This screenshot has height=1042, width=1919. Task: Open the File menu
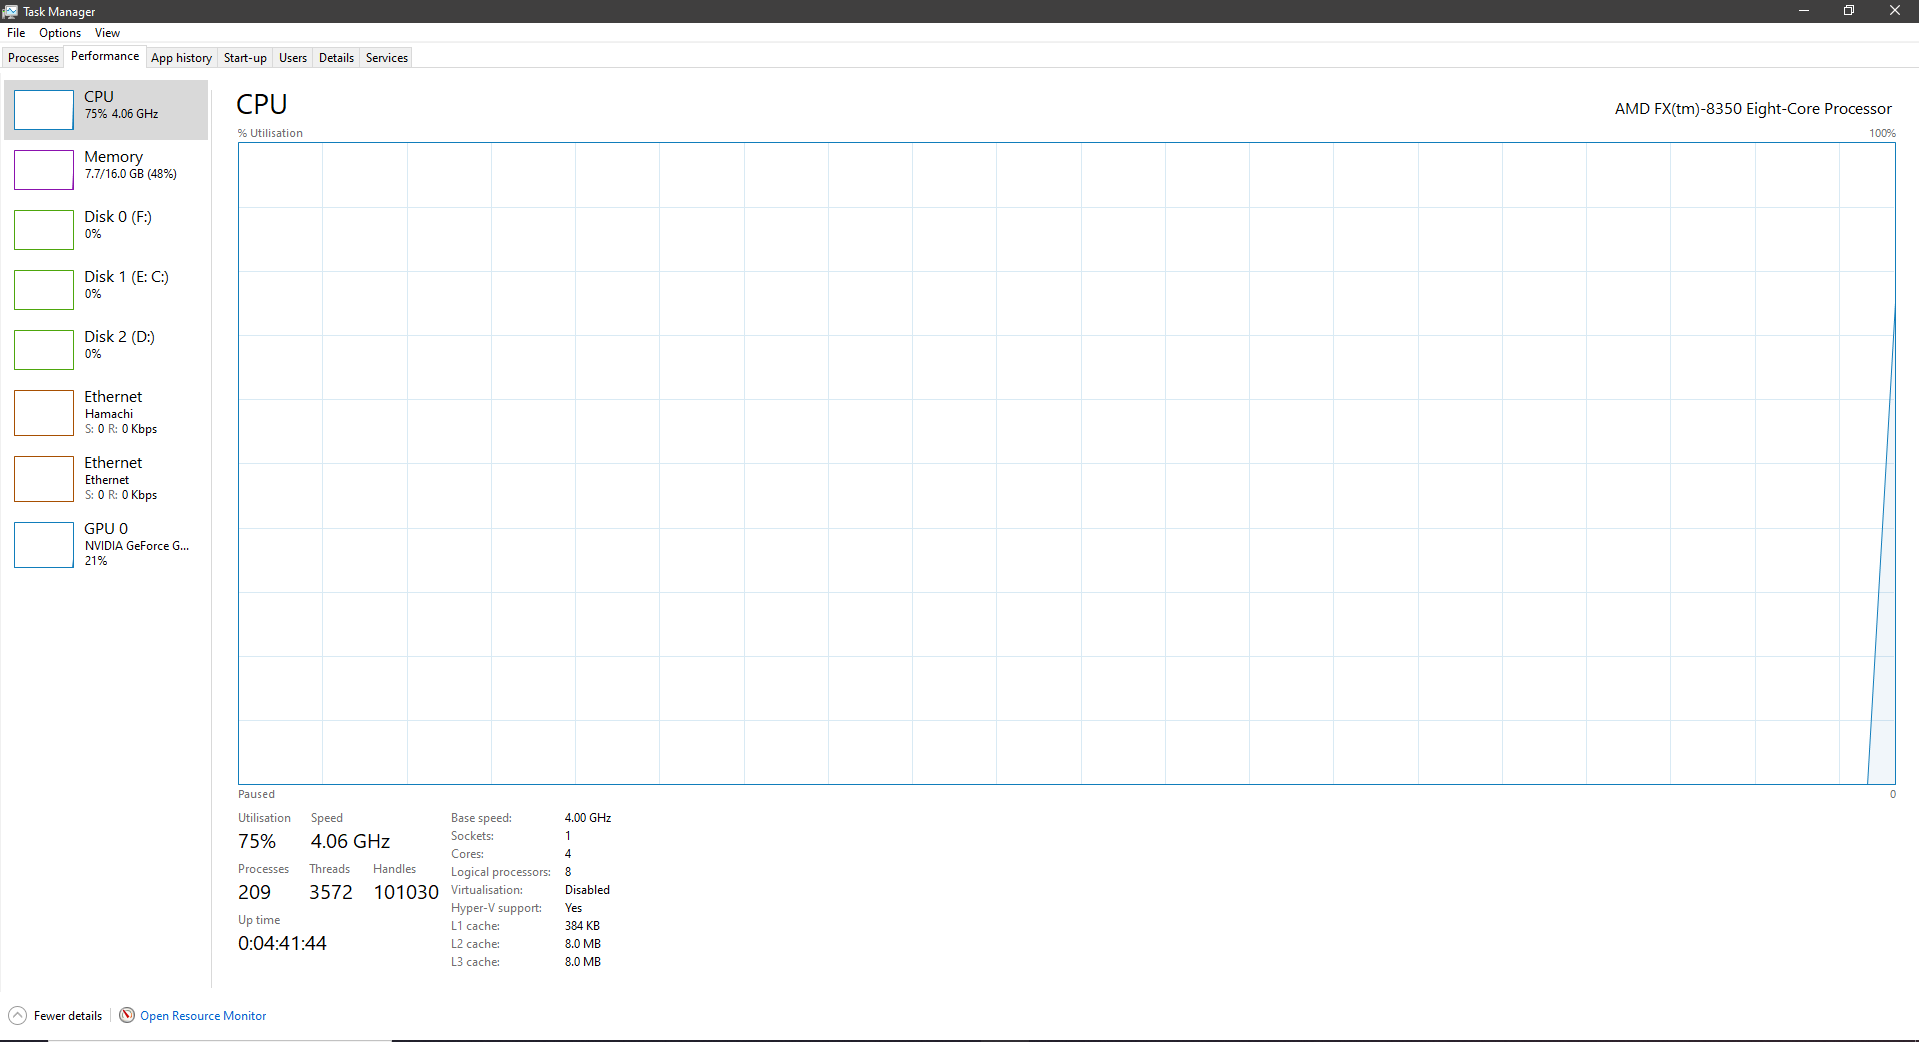(16, 32)
